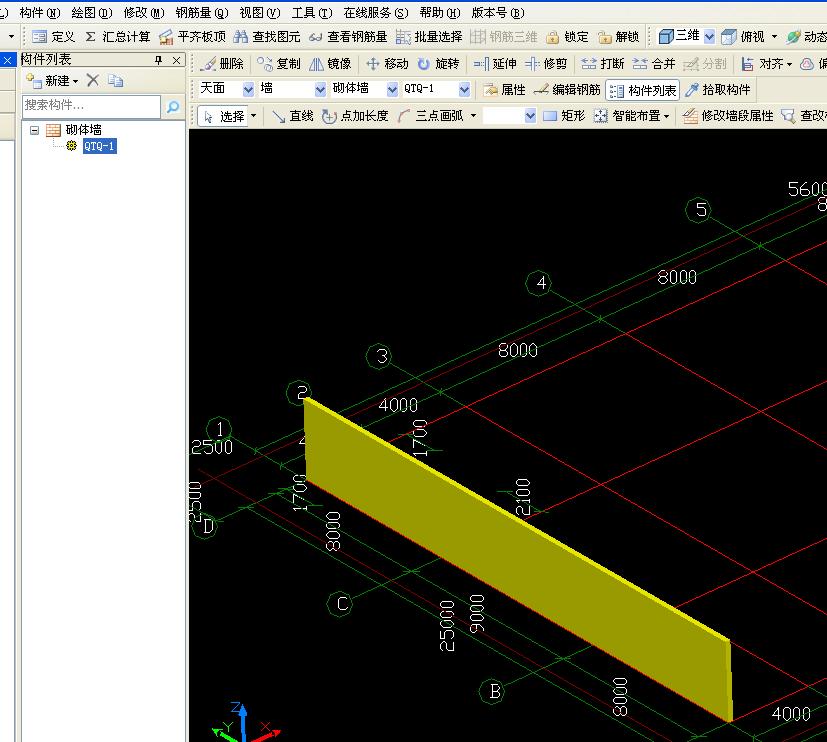The width and height of the screenshot is (827, 742).
Task: Activate 拾取构件 pick component tool
Action: click(718, 90)
